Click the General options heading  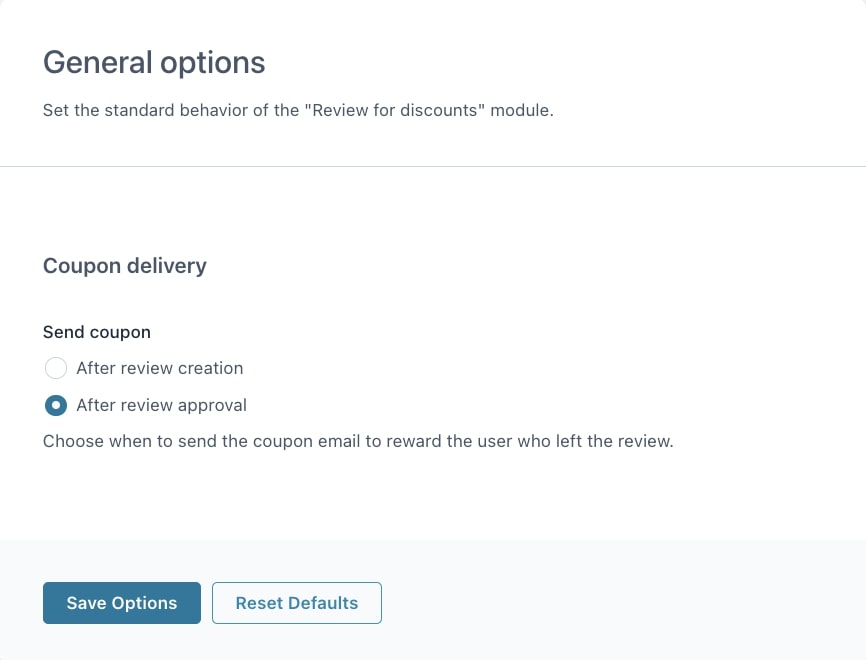pos(154,63)
